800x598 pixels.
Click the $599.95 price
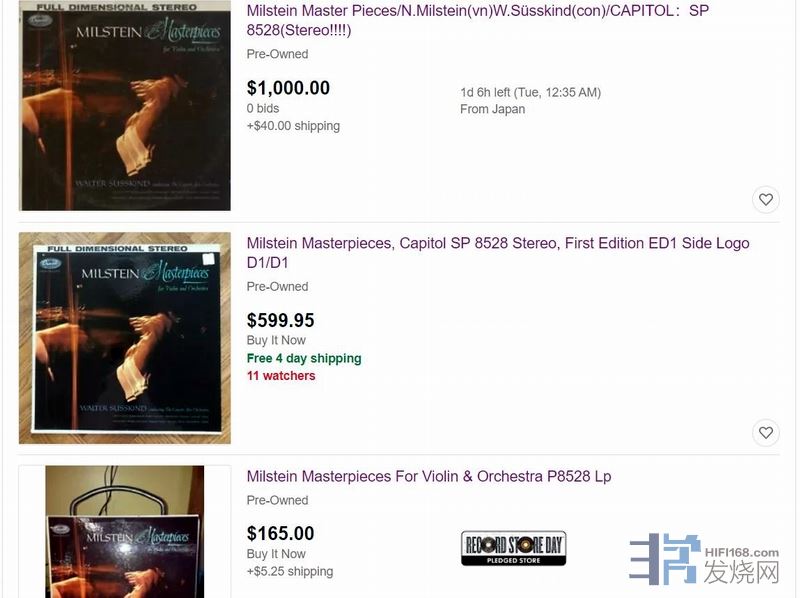click(281, 320)
